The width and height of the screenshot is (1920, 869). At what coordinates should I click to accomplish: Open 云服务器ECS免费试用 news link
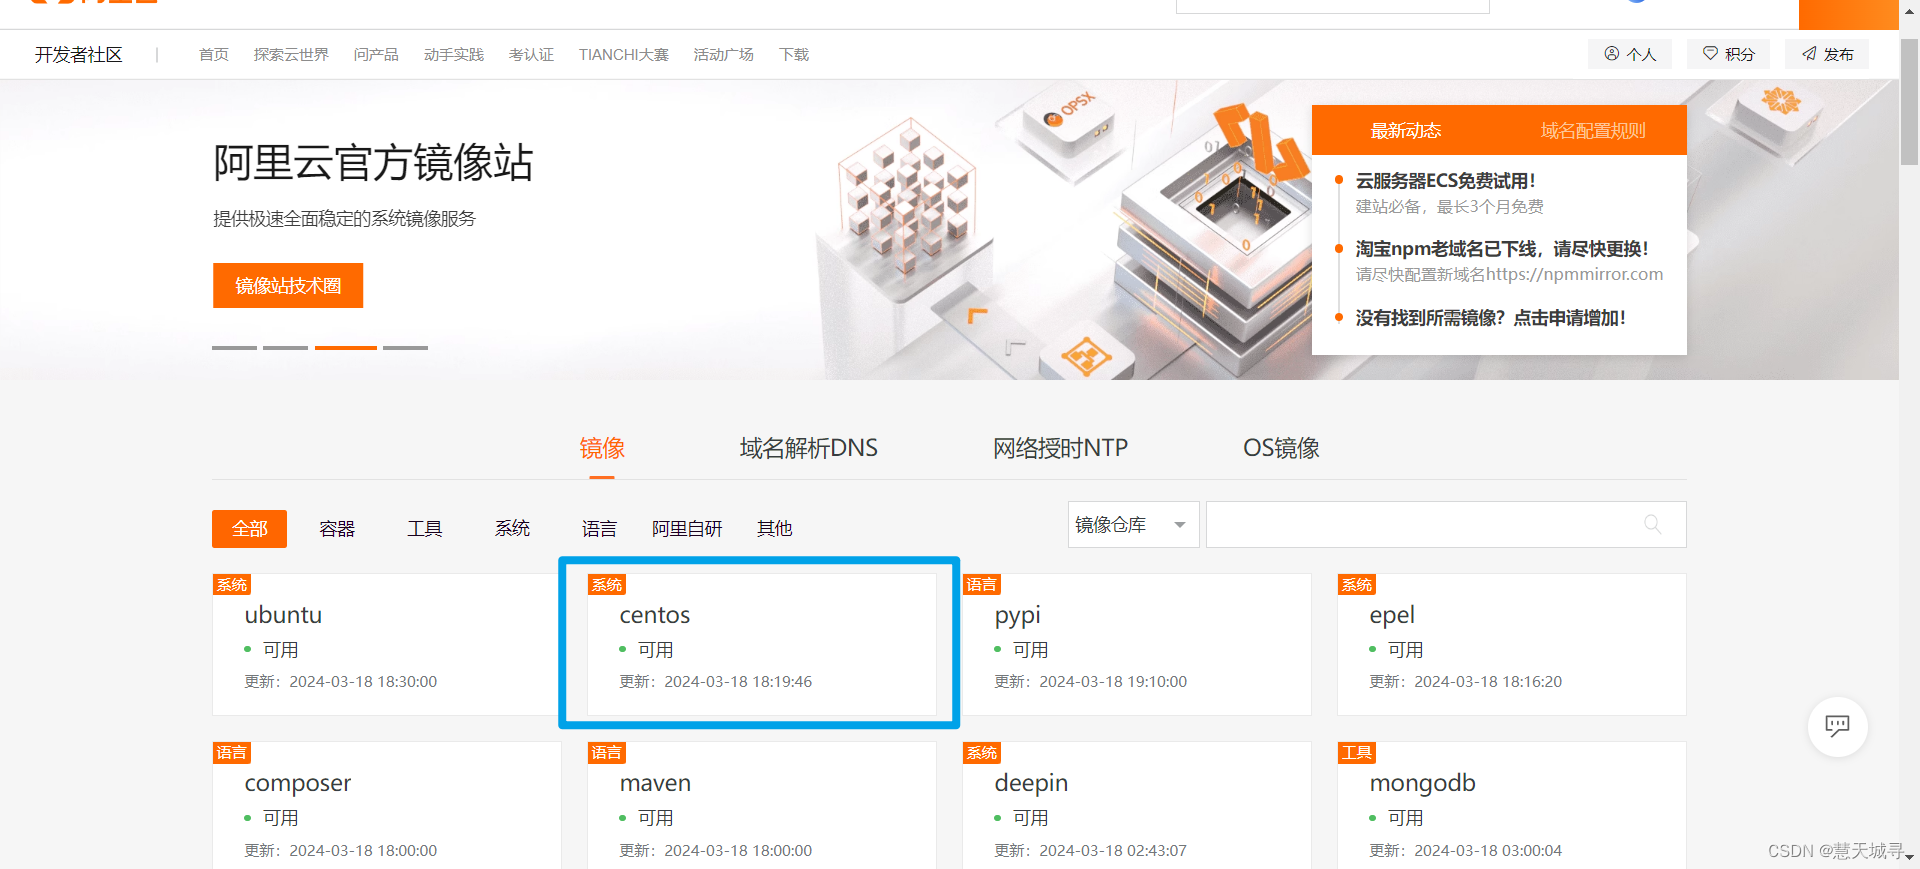coord(1445,181)
